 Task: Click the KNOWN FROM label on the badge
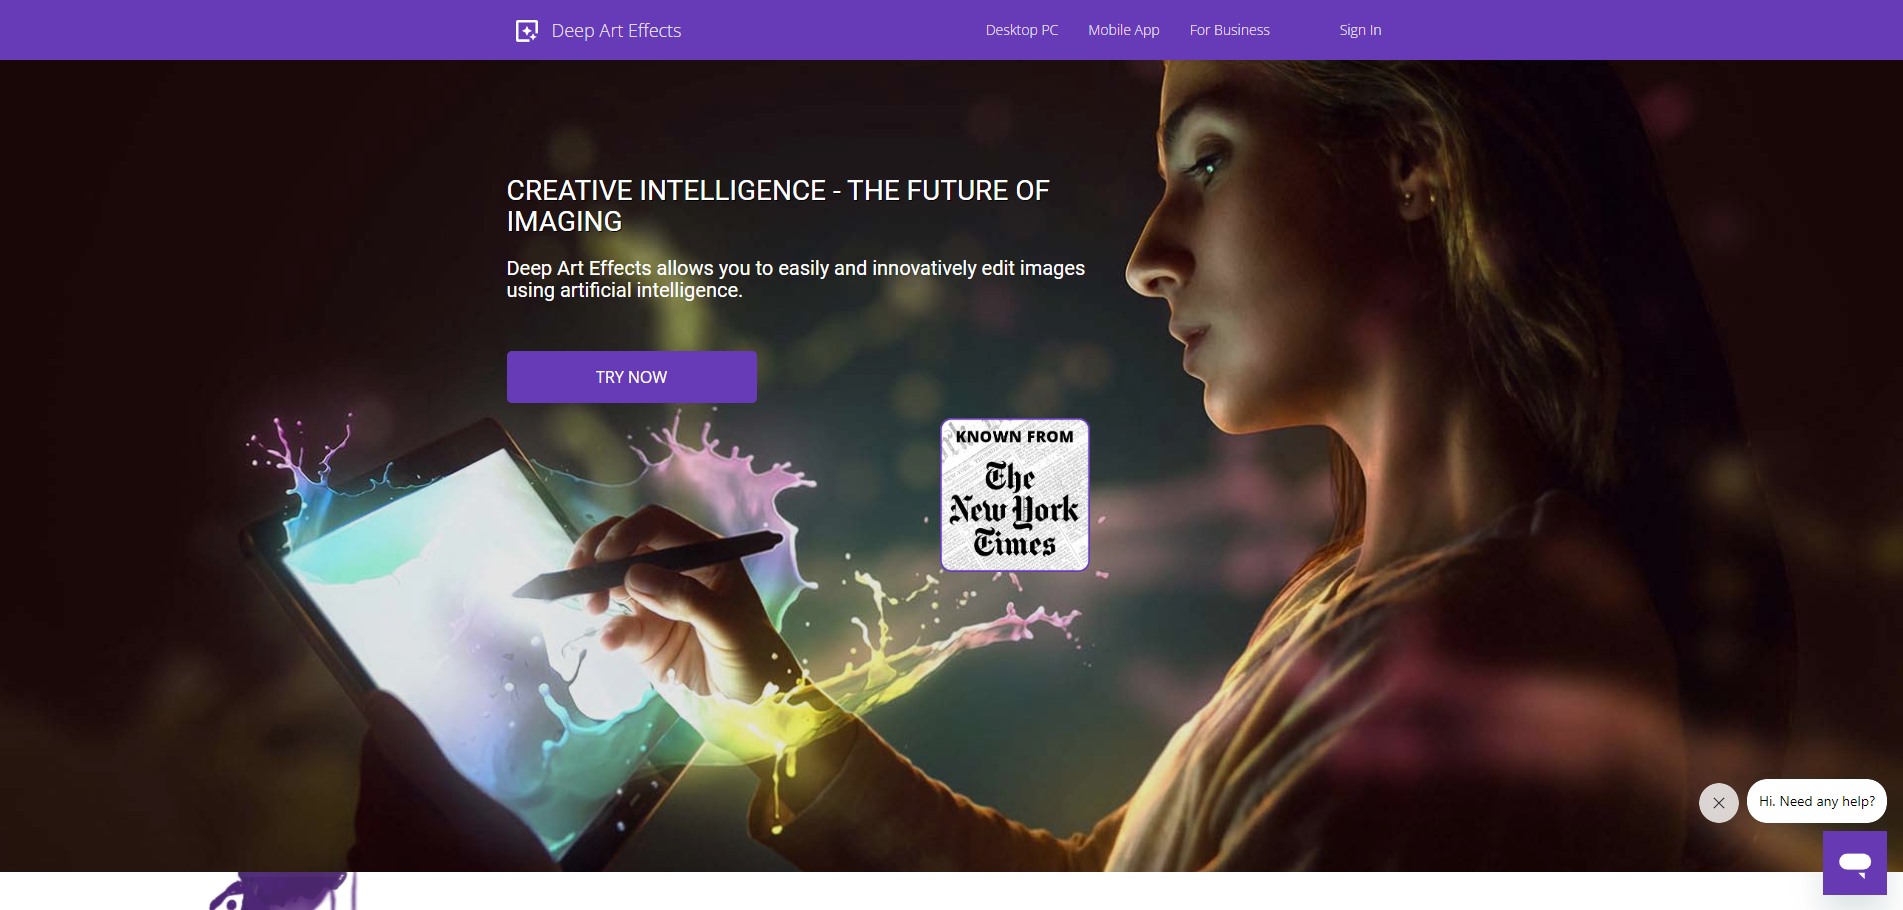pos(1014,436)
